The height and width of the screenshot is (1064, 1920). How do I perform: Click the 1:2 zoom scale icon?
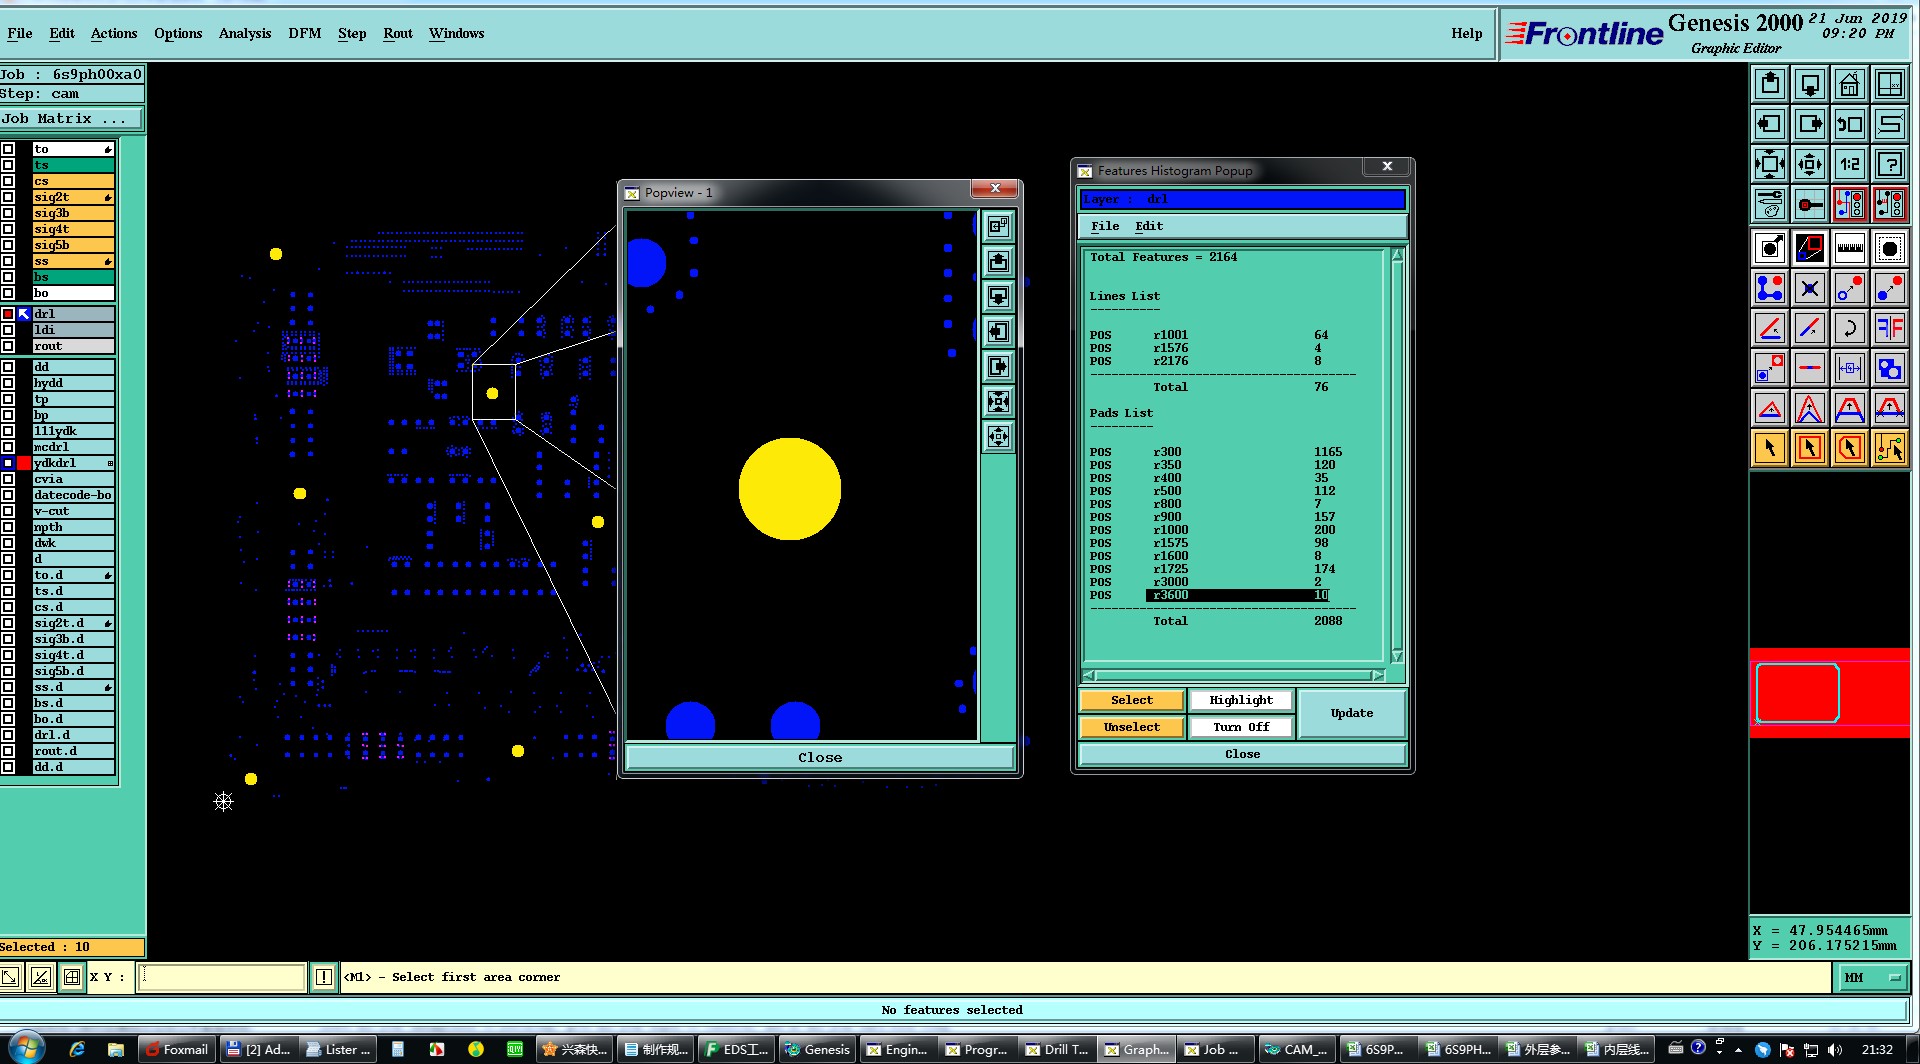coord(1850,164)
